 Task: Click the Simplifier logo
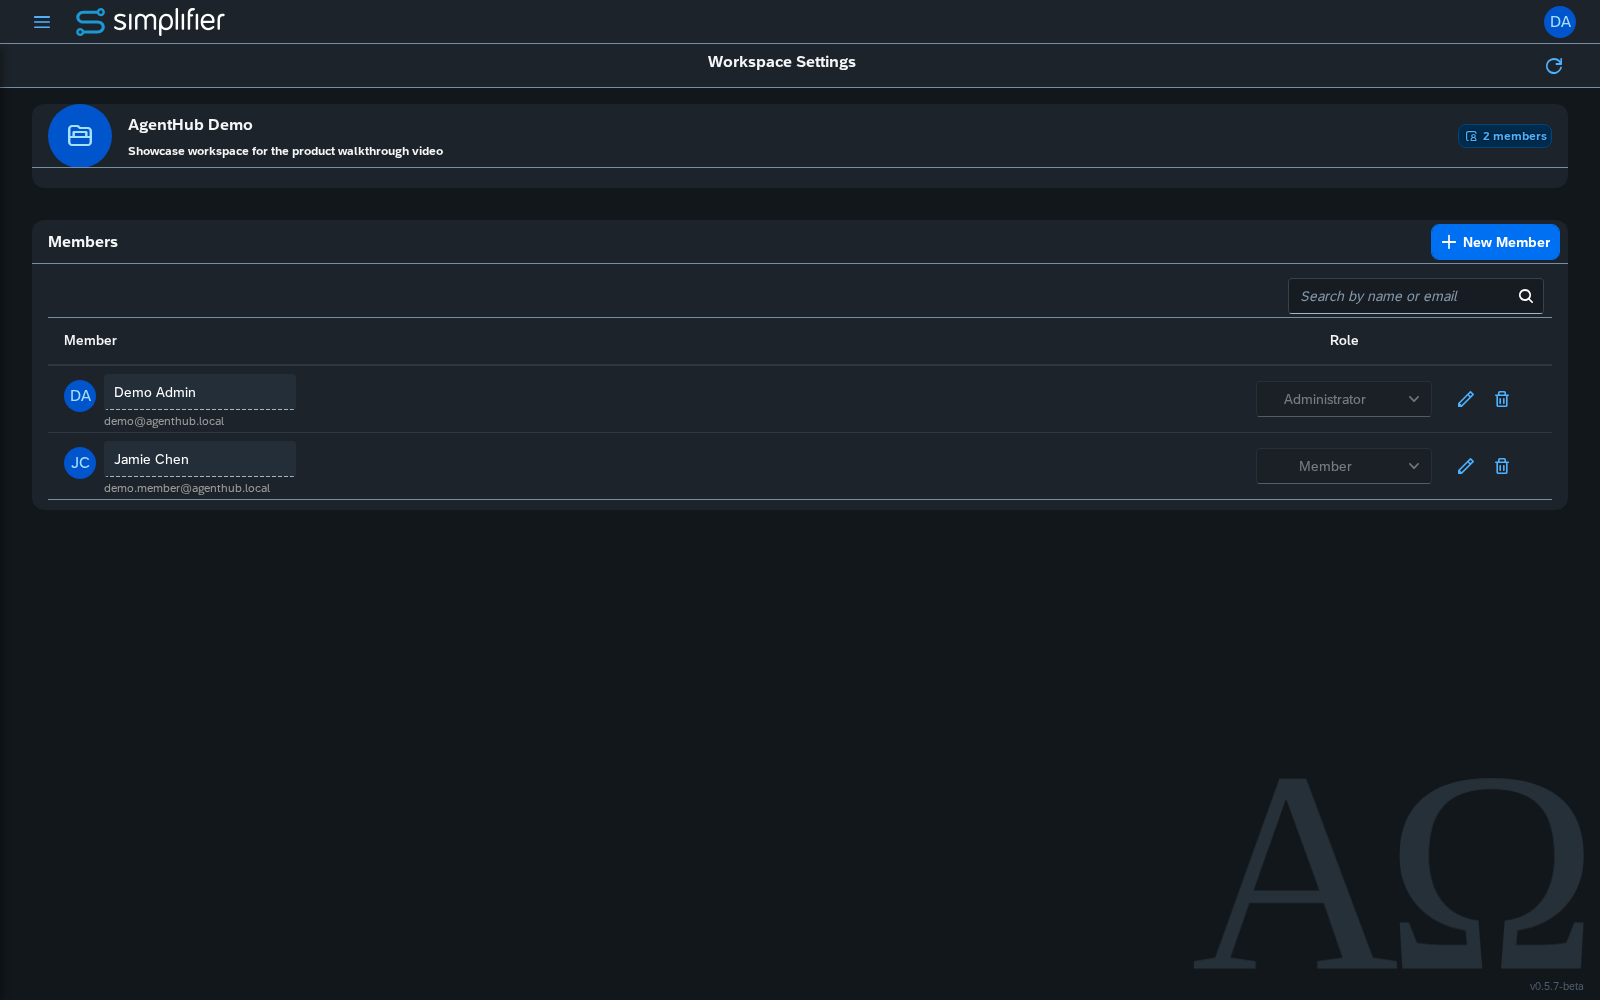coord(150,21)
